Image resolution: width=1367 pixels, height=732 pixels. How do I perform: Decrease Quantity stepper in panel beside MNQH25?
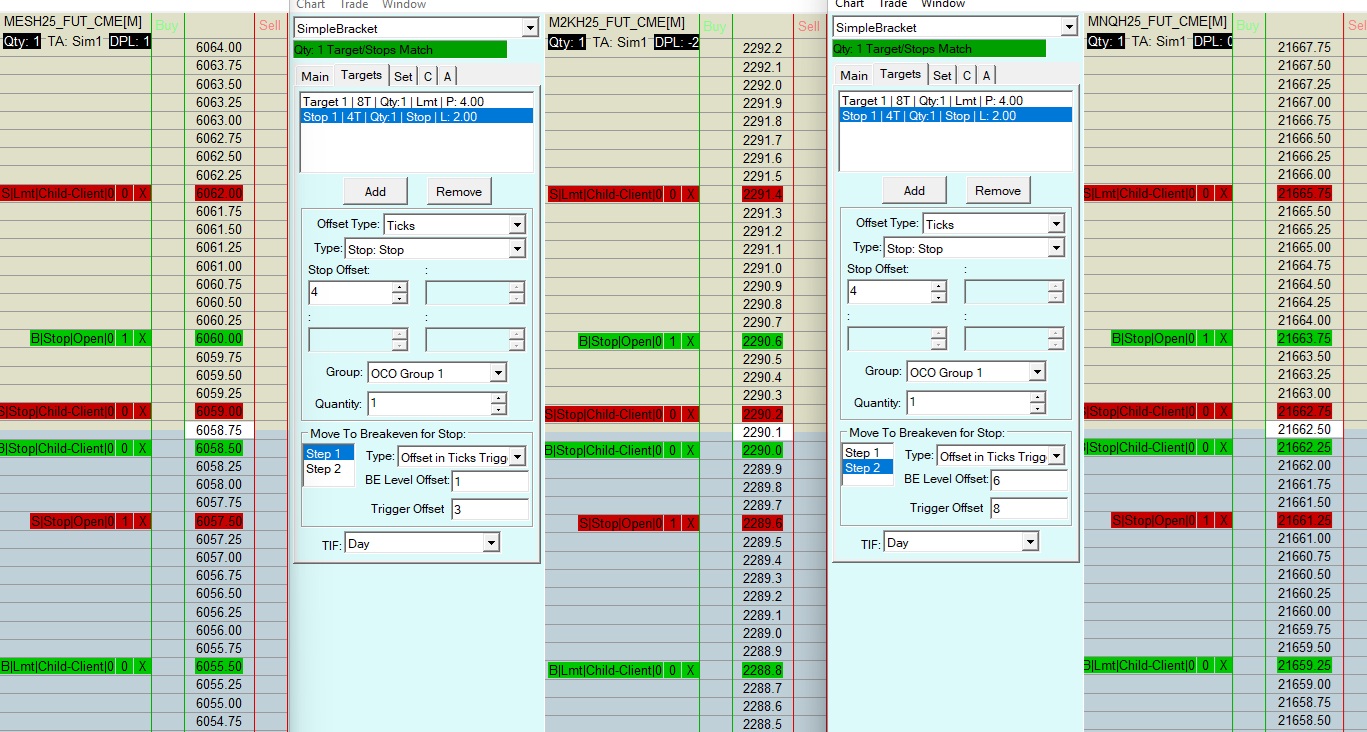[x=1038, y=408]
